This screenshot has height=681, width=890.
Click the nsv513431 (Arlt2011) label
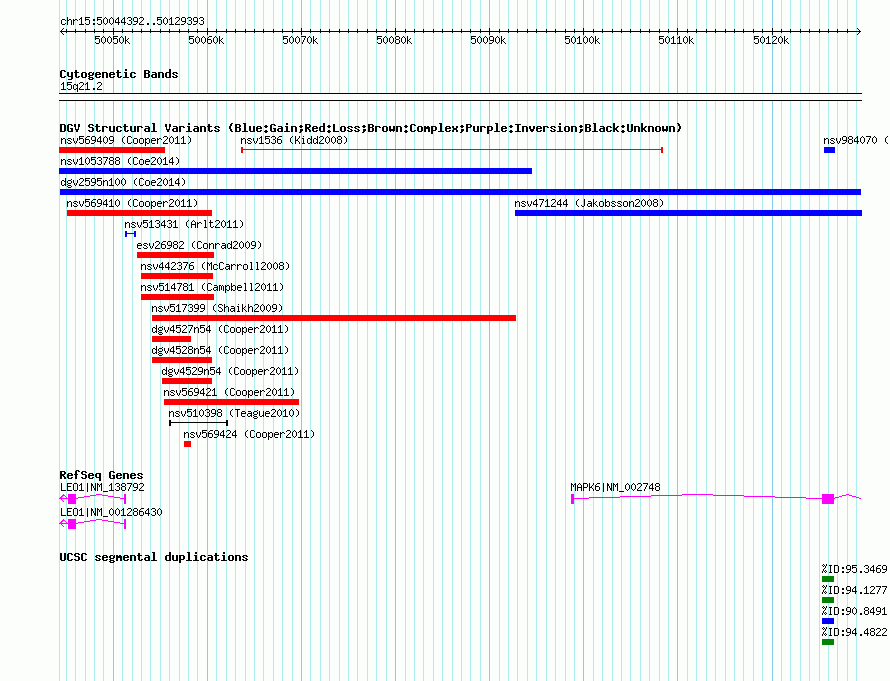coord(184,224)
